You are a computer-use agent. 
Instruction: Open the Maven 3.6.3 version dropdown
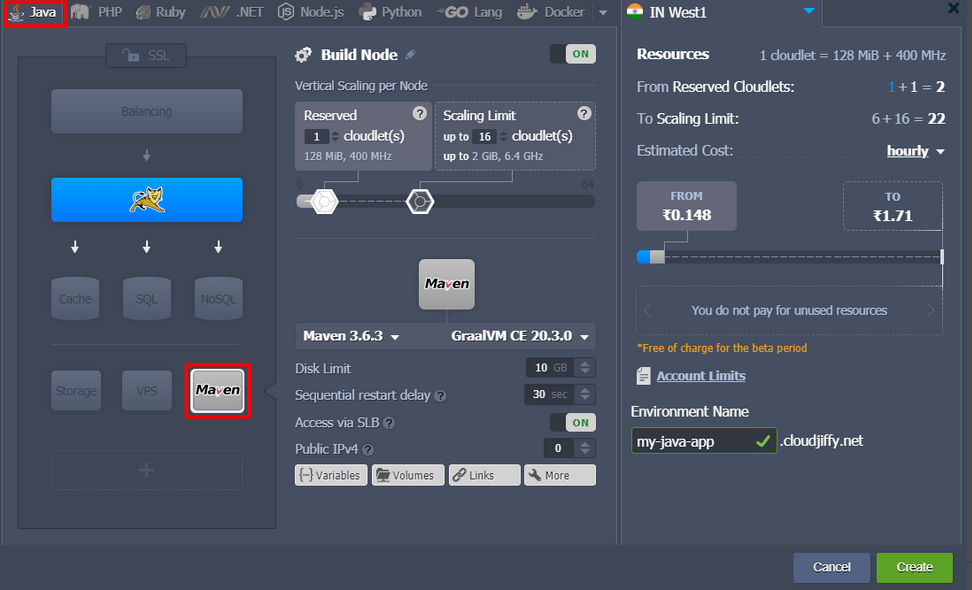coord(351,336)
